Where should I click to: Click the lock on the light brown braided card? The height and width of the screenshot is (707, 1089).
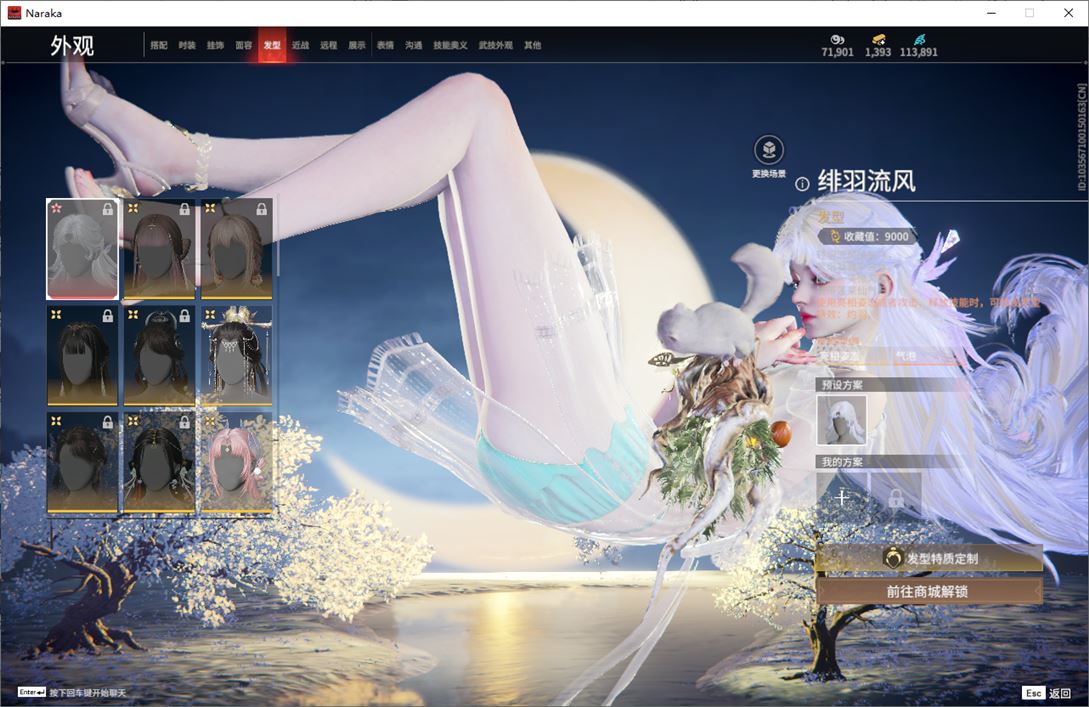click(262, 209)
